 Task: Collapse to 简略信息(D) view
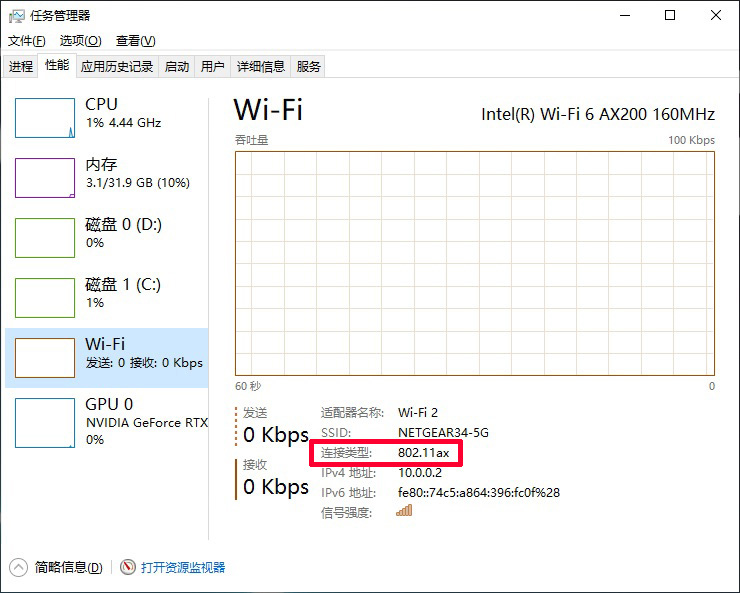click(68, 567)
